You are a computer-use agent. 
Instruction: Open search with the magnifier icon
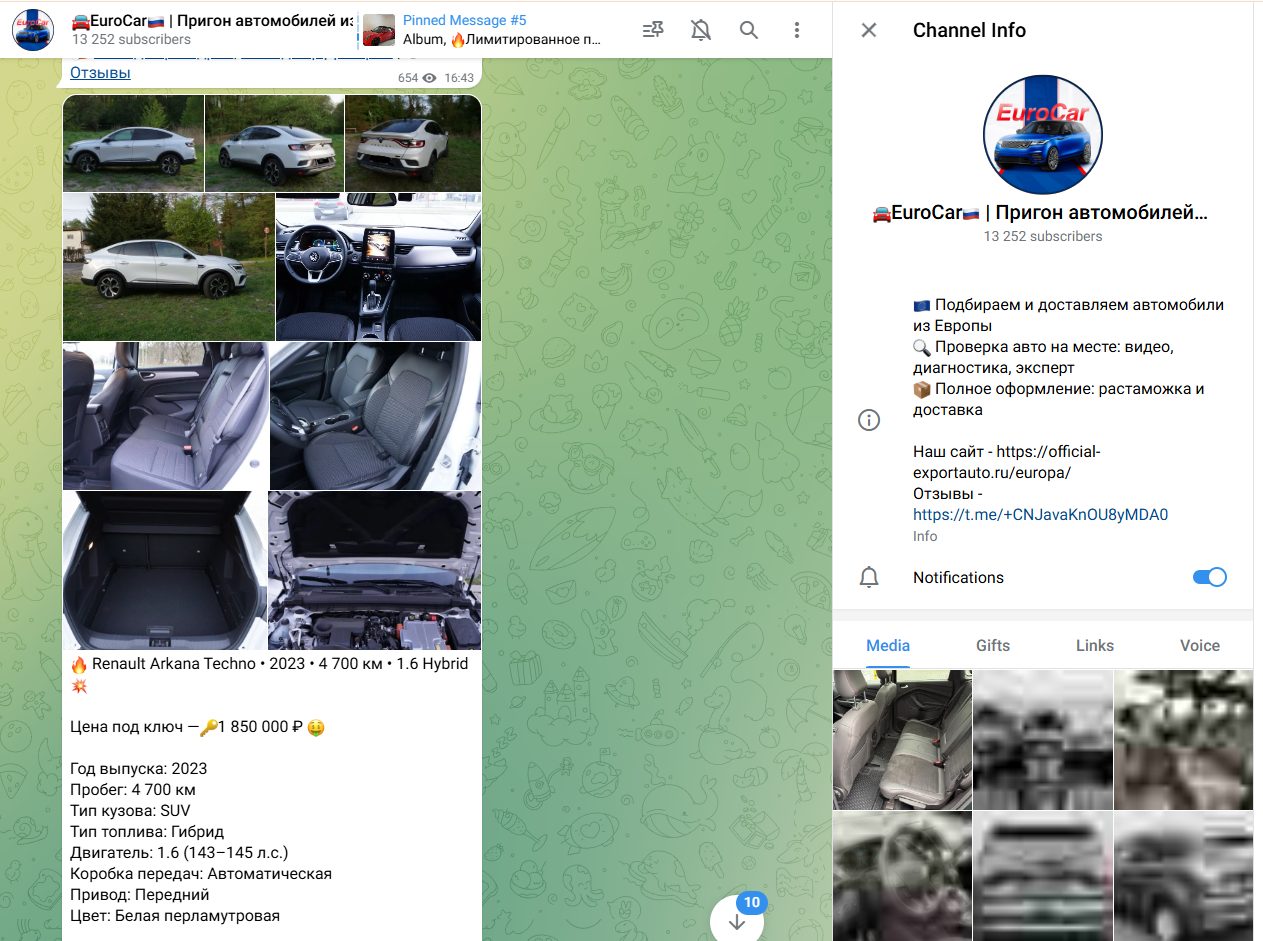click(748, 30)
